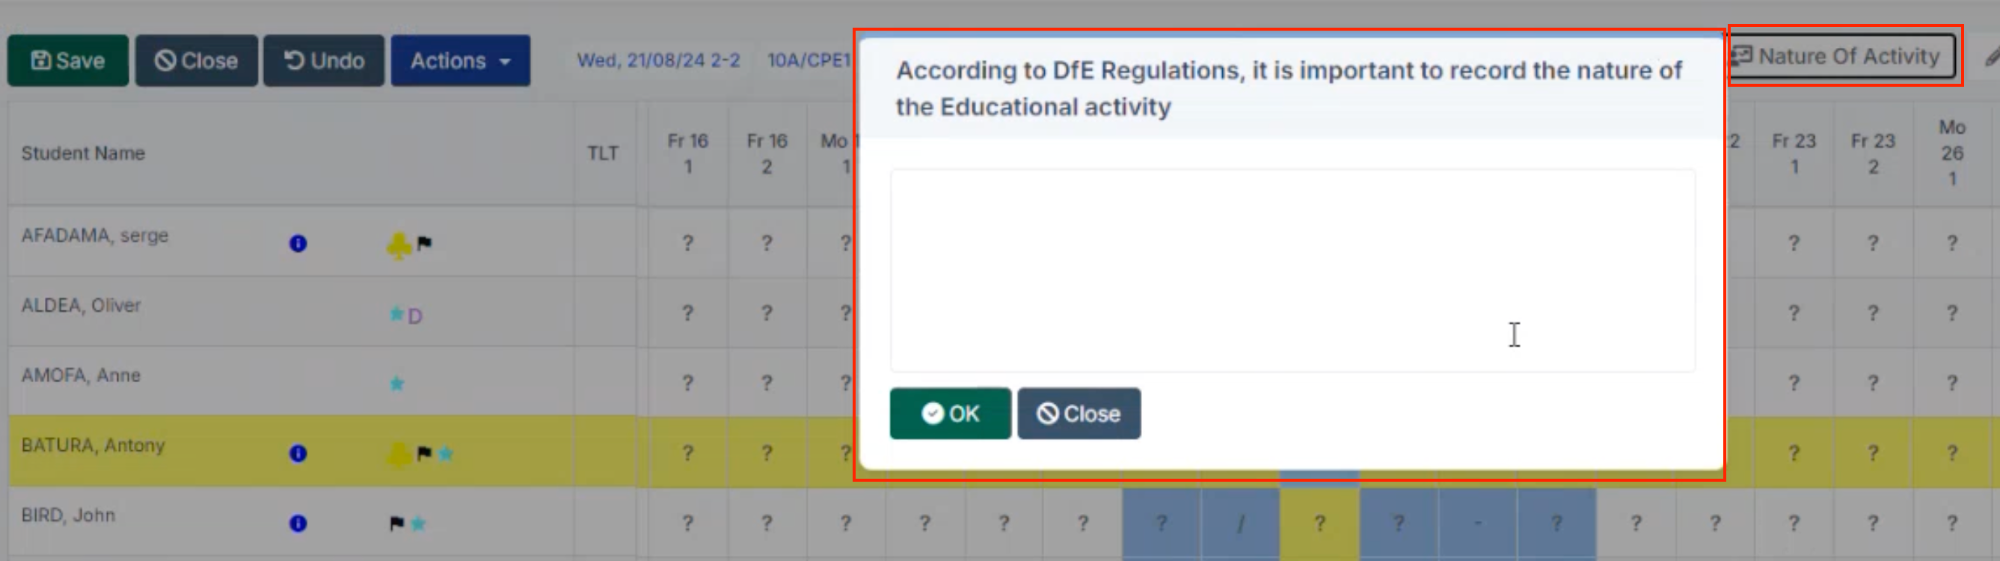Confirm the dialog with the OK button
Screen dimensions: 2000x561
point(950,414)
